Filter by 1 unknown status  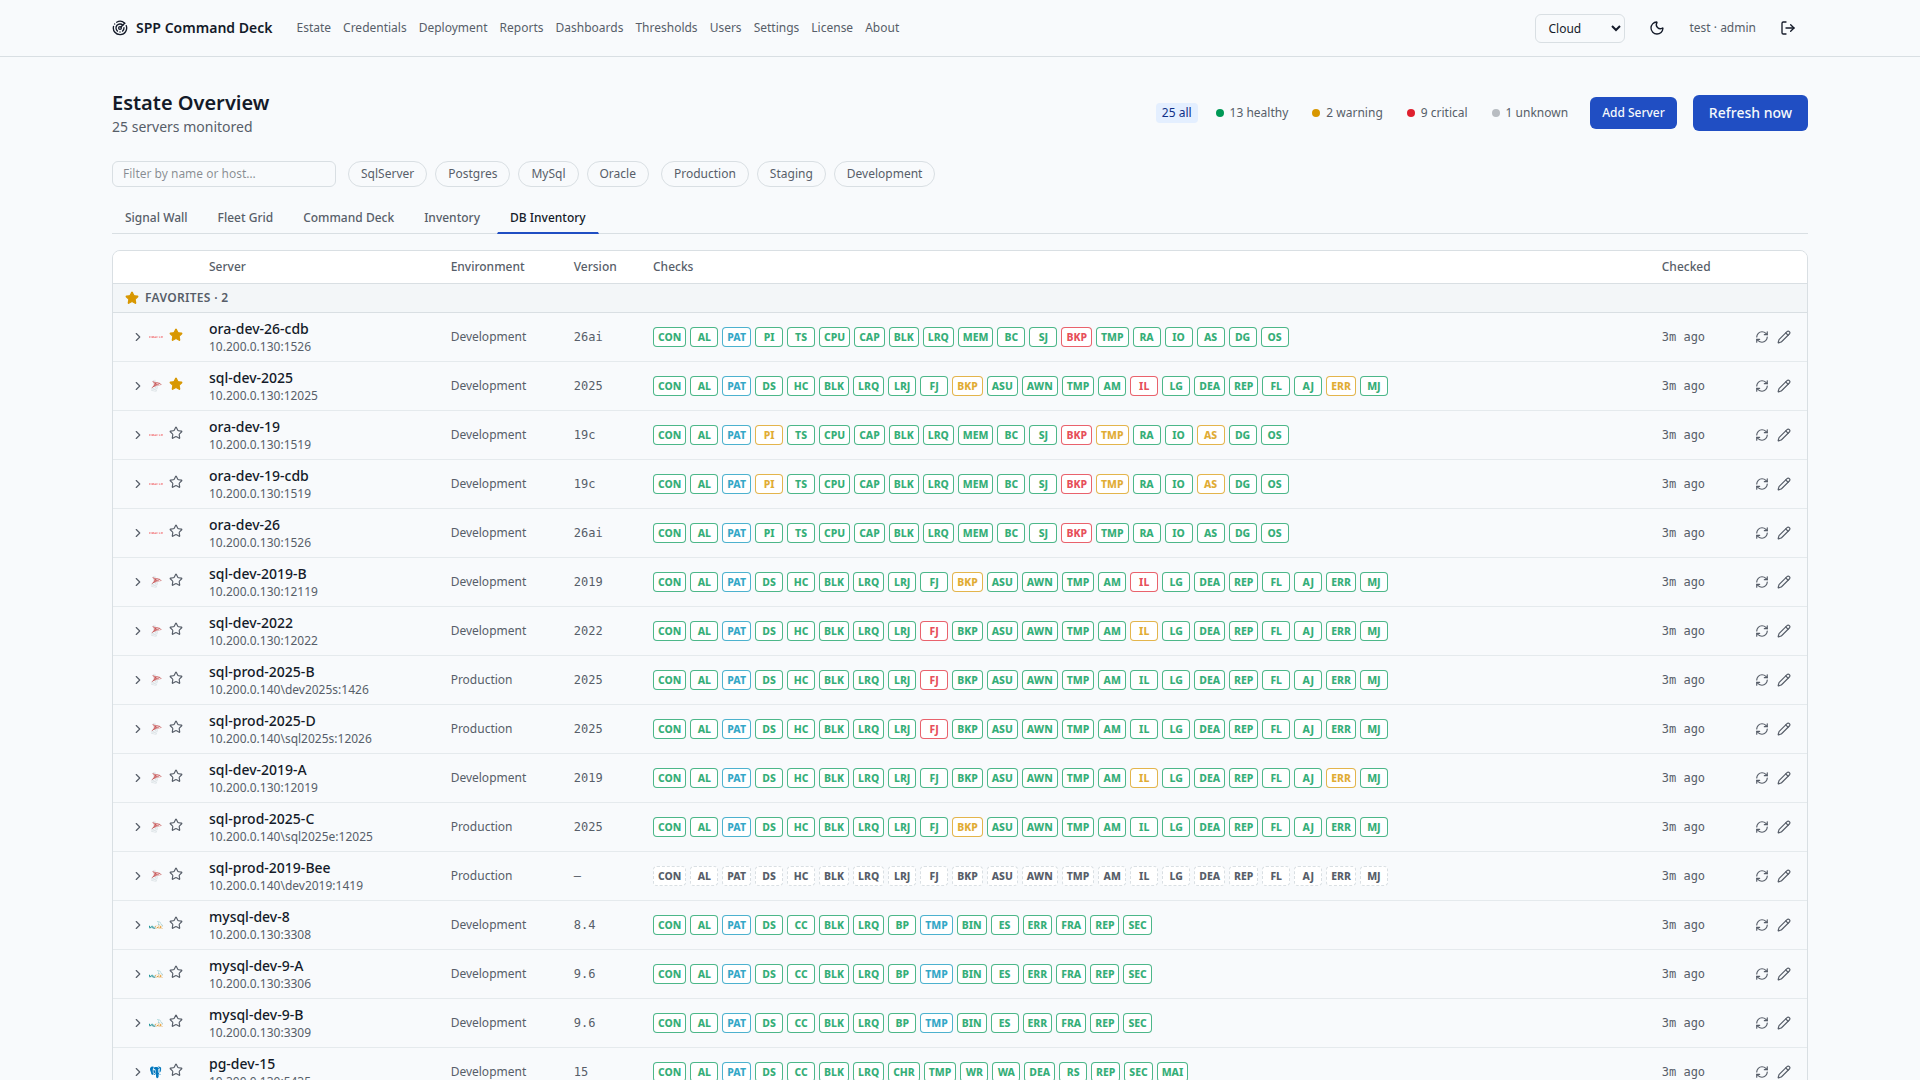pyautogui.click(x=1530, y=113)
